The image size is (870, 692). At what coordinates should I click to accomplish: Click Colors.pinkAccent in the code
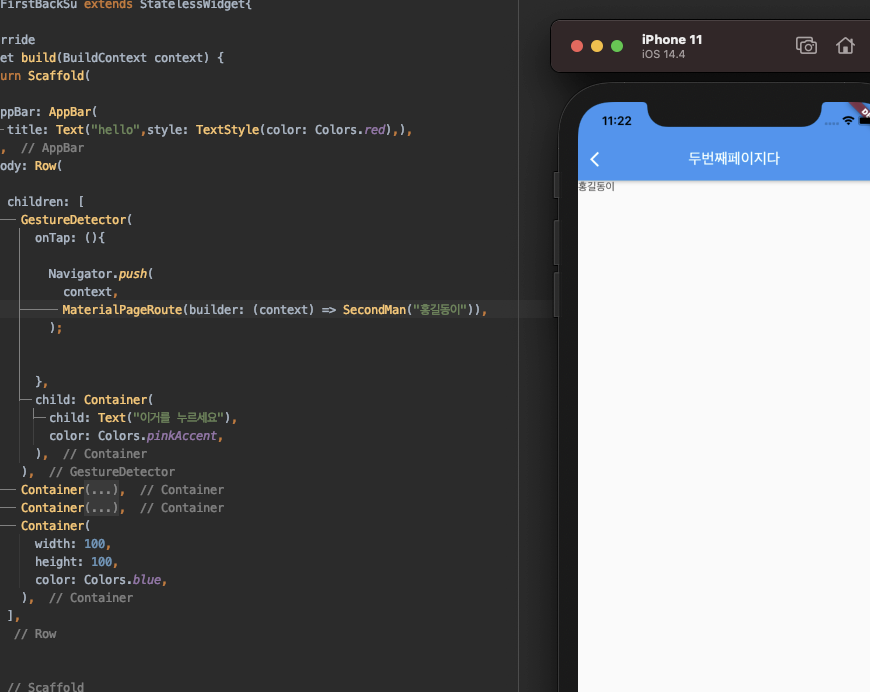(x=157, y=436)
